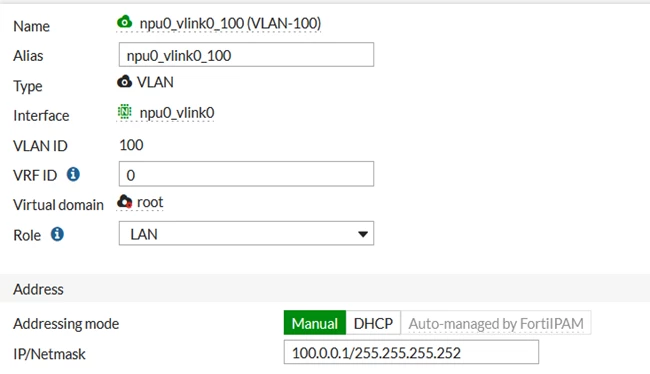650x374 pixels.
Task: Select Manual addressing mode
Action: coord(315,323)
